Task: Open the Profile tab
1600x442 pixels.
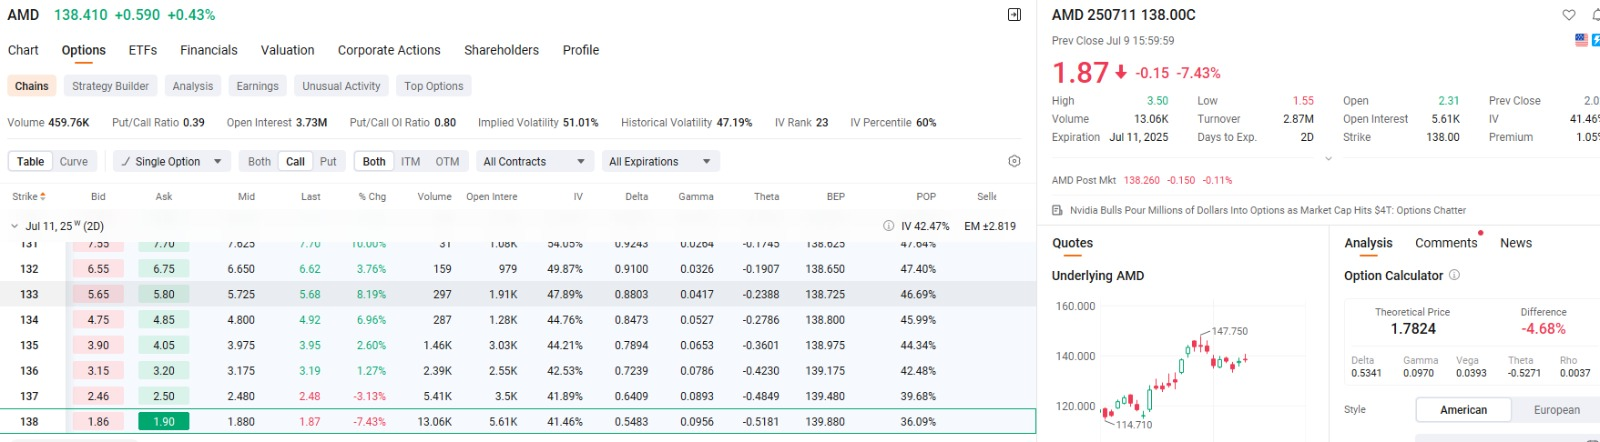Action: coord(580,50)
